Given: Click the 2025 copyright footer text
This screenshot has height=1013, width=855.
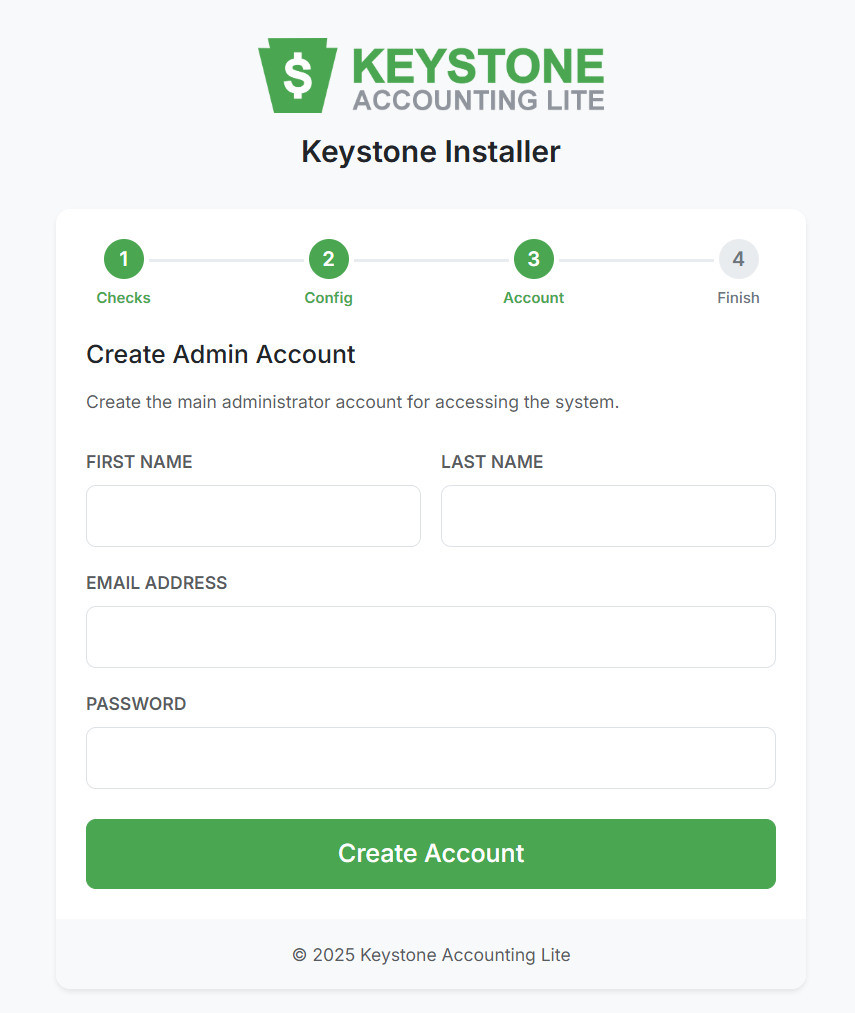Looking at the screenshot, I should point(430,955).
